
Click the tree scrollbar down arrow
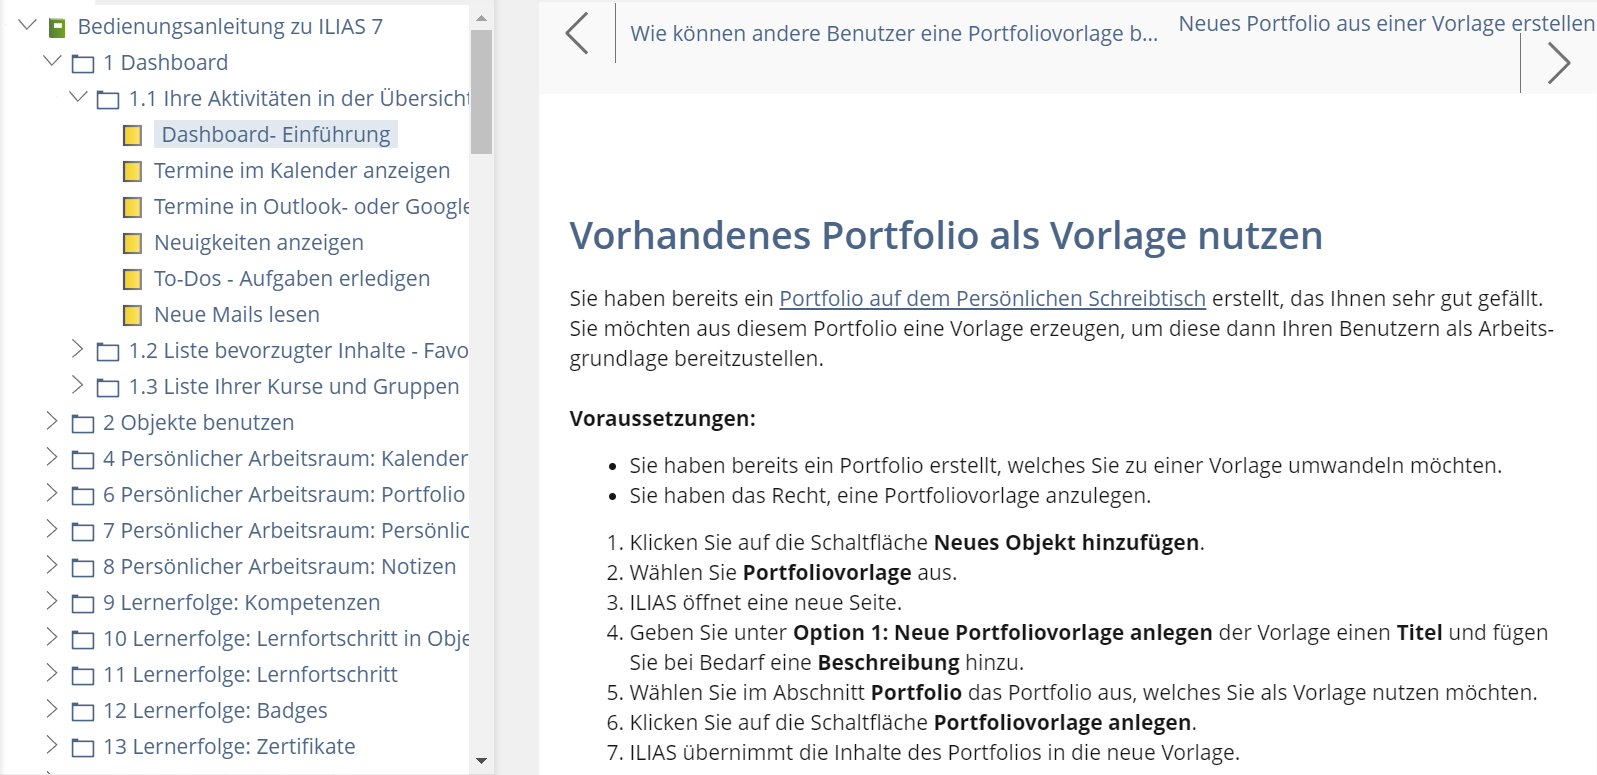[x=481, y=761]
